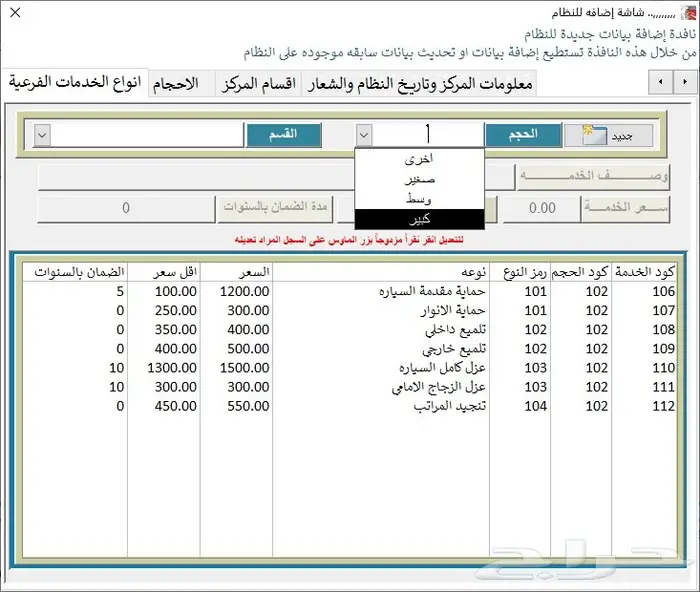Click the السعر column header
Viewport: 700px width, 592px height.
[237, 272]
